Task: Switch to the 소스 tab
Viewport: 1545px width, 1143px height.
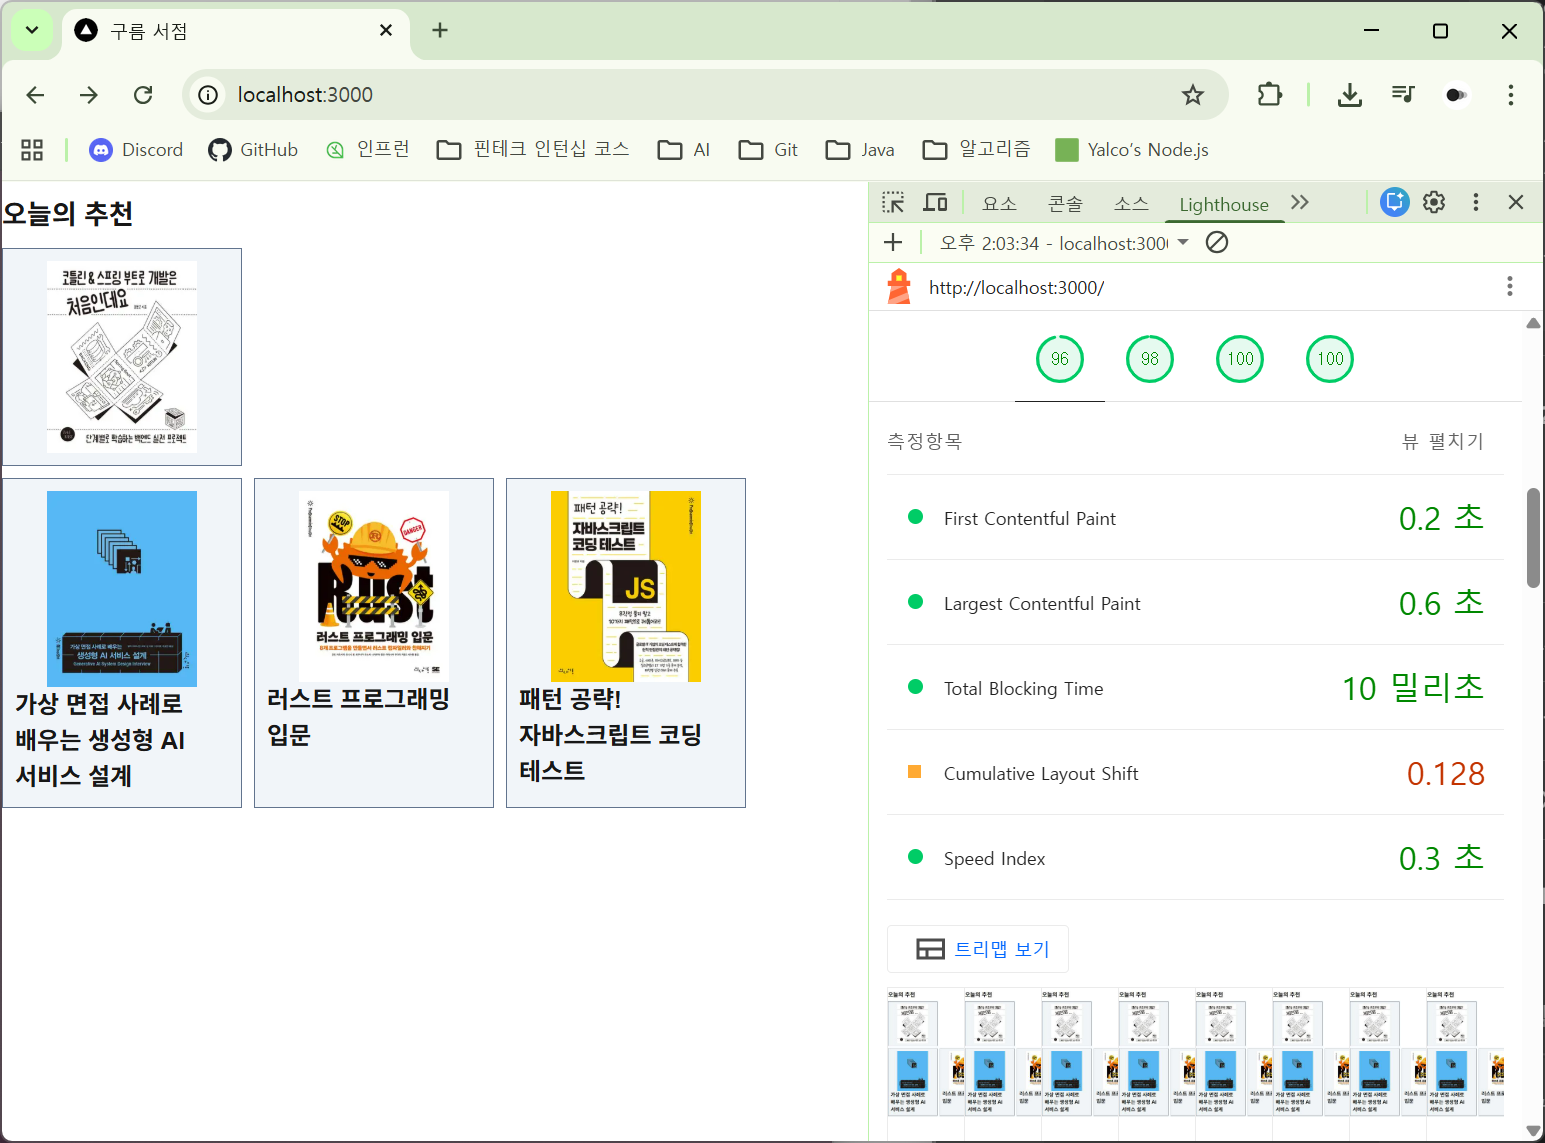Action: click(x=1131, y=204)
